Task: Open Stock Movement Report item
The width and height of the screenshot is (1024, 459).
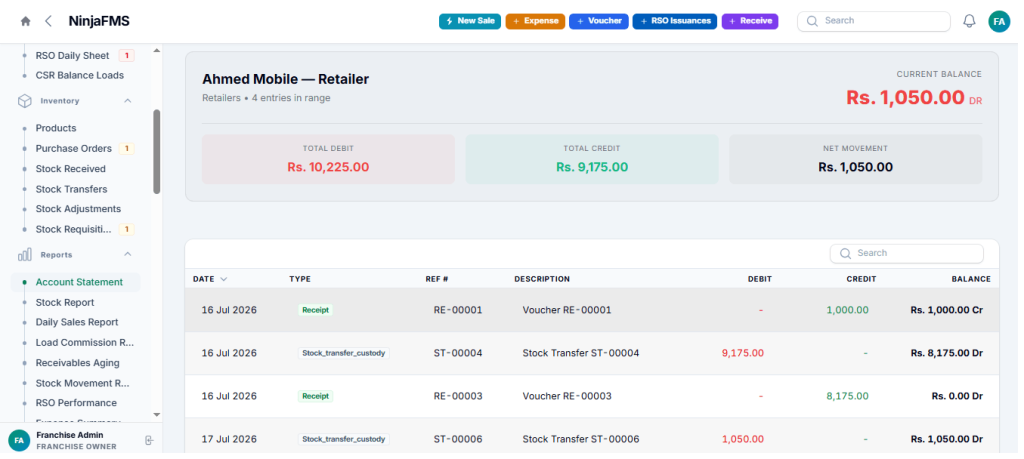Action: pyautogui.click(x=82, y=383)
